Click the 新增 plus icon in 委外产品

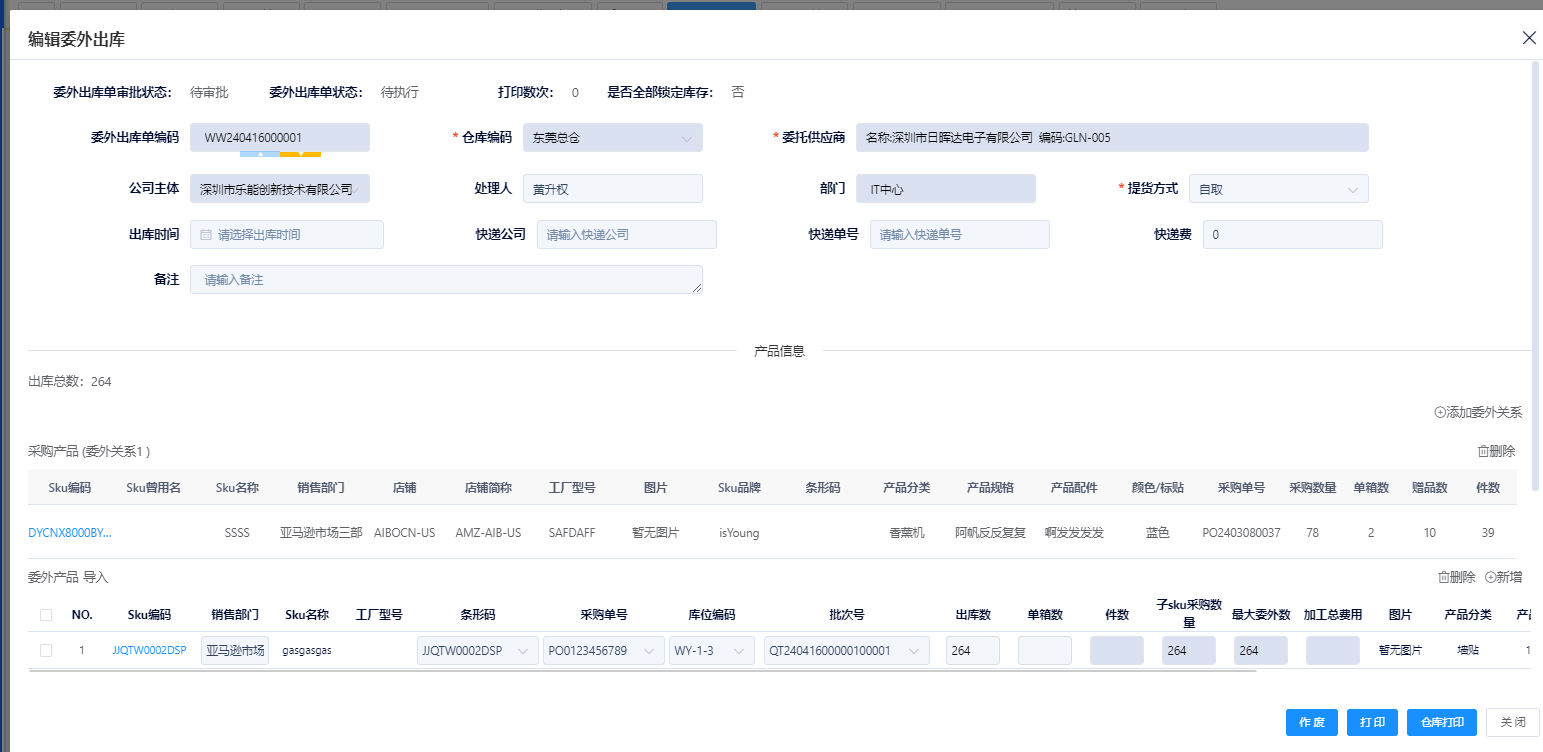(1490, 577)
